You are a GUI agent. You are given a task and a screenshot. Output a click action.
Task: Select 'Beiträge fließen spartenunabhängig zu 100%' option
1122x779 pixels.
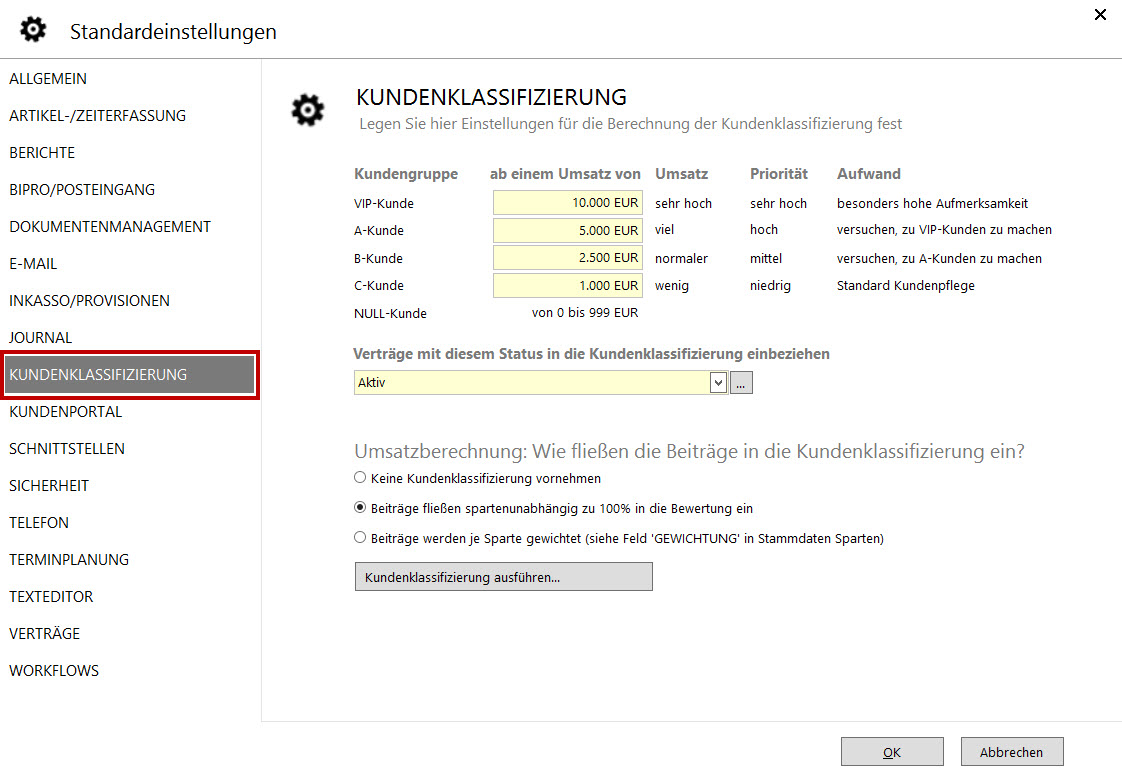click(361, 508)
